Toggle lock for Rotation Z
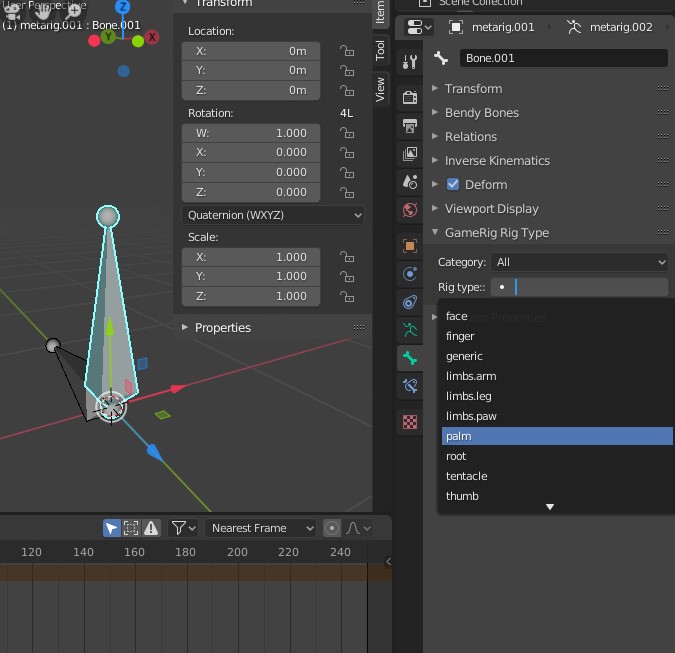This screenshot has height=653, width=675. (x=347, y=192)
